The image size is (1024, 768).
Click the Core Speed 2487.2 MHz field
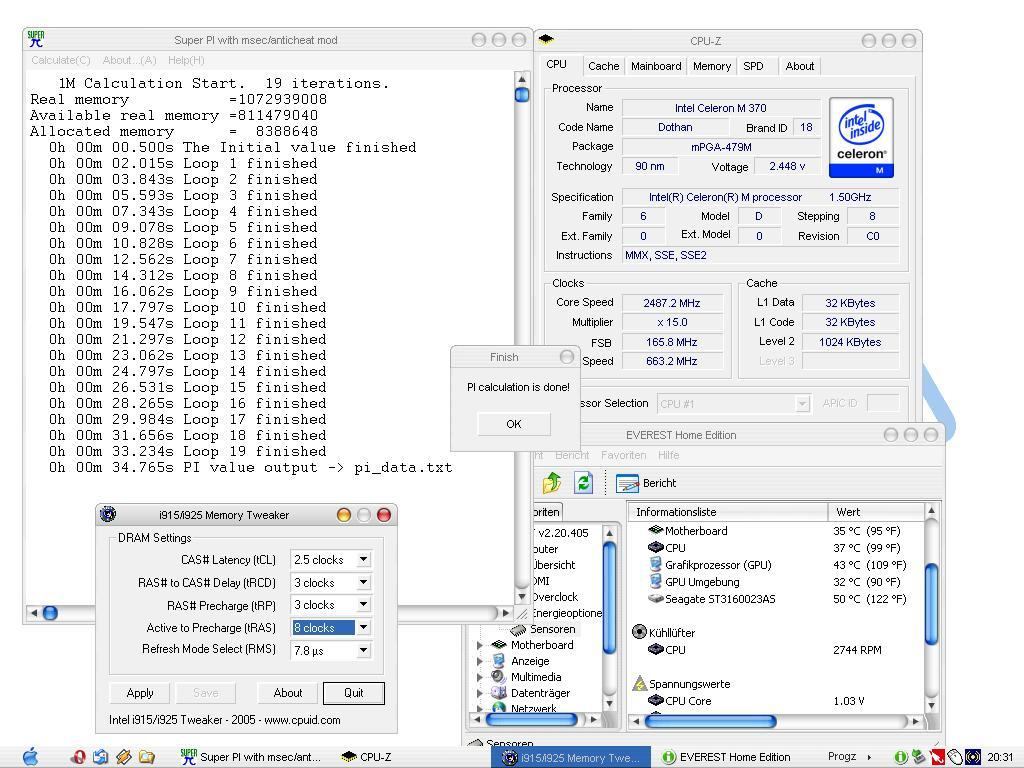[x=672, y=303]
